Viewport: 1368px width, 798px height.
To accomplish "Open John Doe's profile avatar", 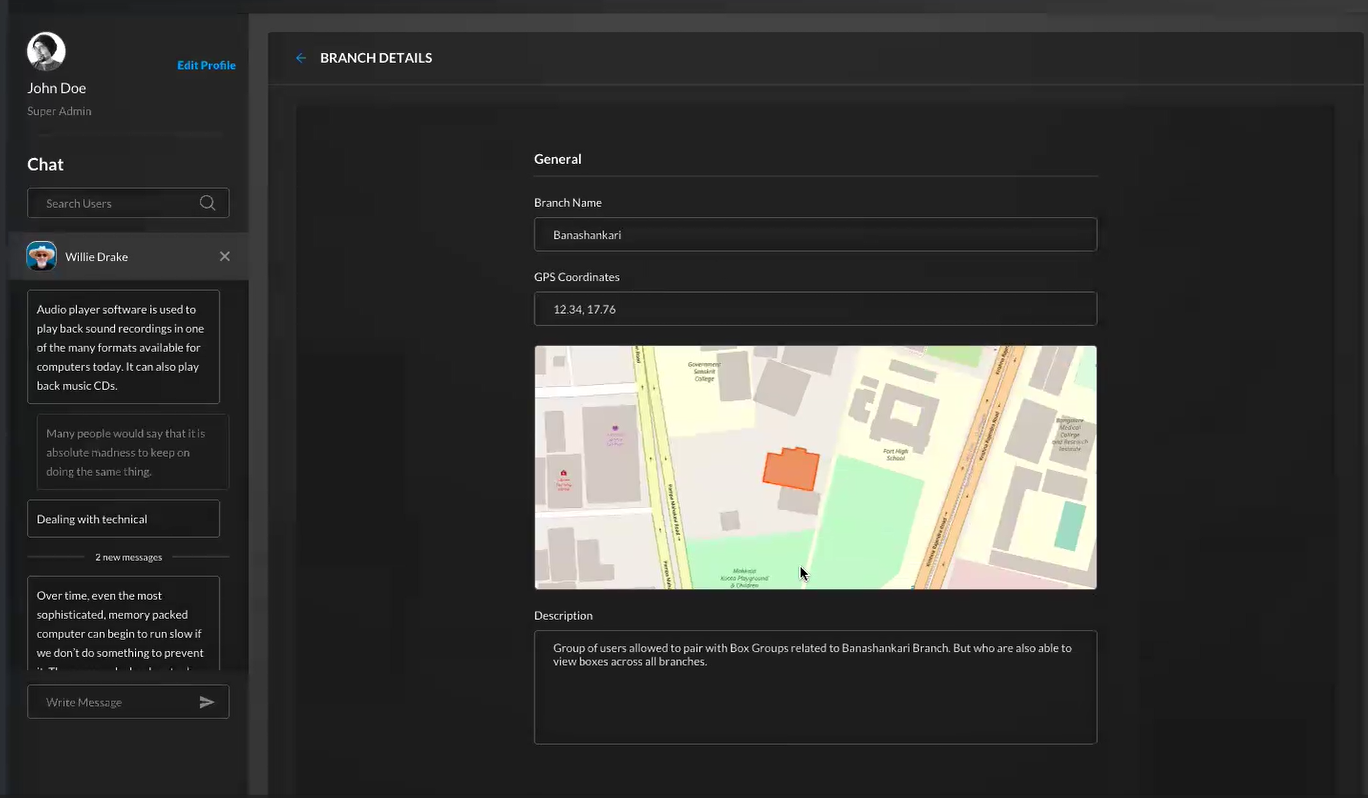I will tap(46, 51).
